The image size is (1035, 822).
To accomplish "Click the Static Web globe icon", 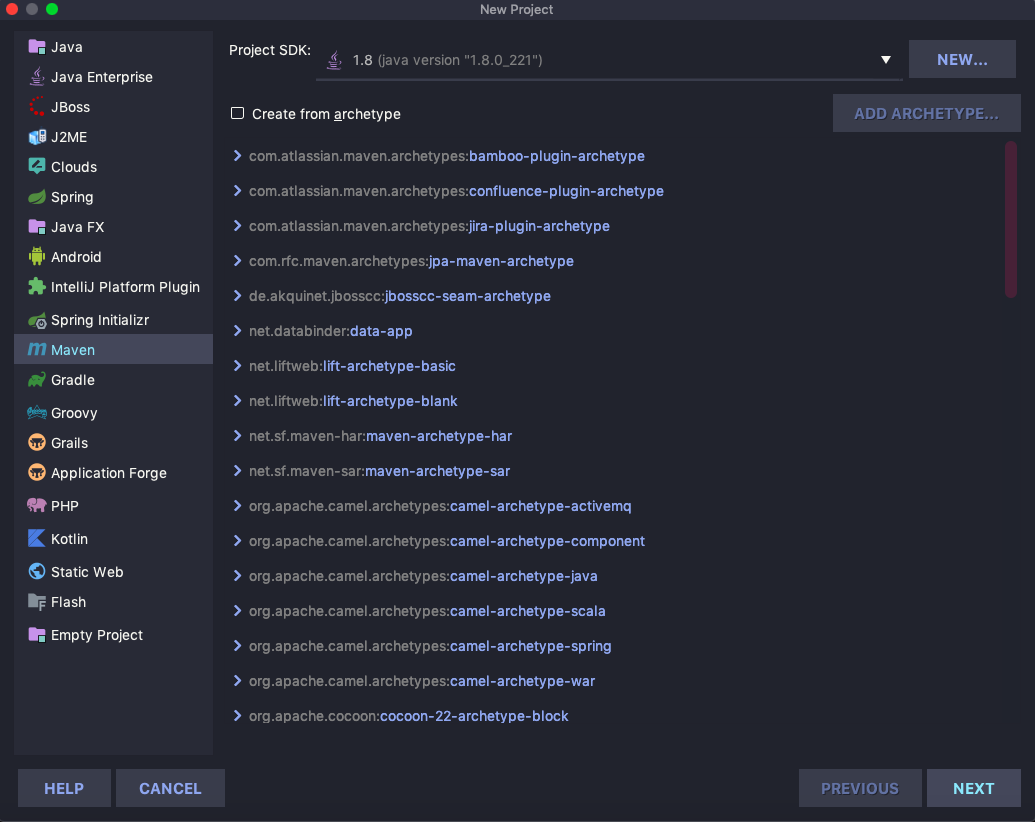I will tap(37, 571).
